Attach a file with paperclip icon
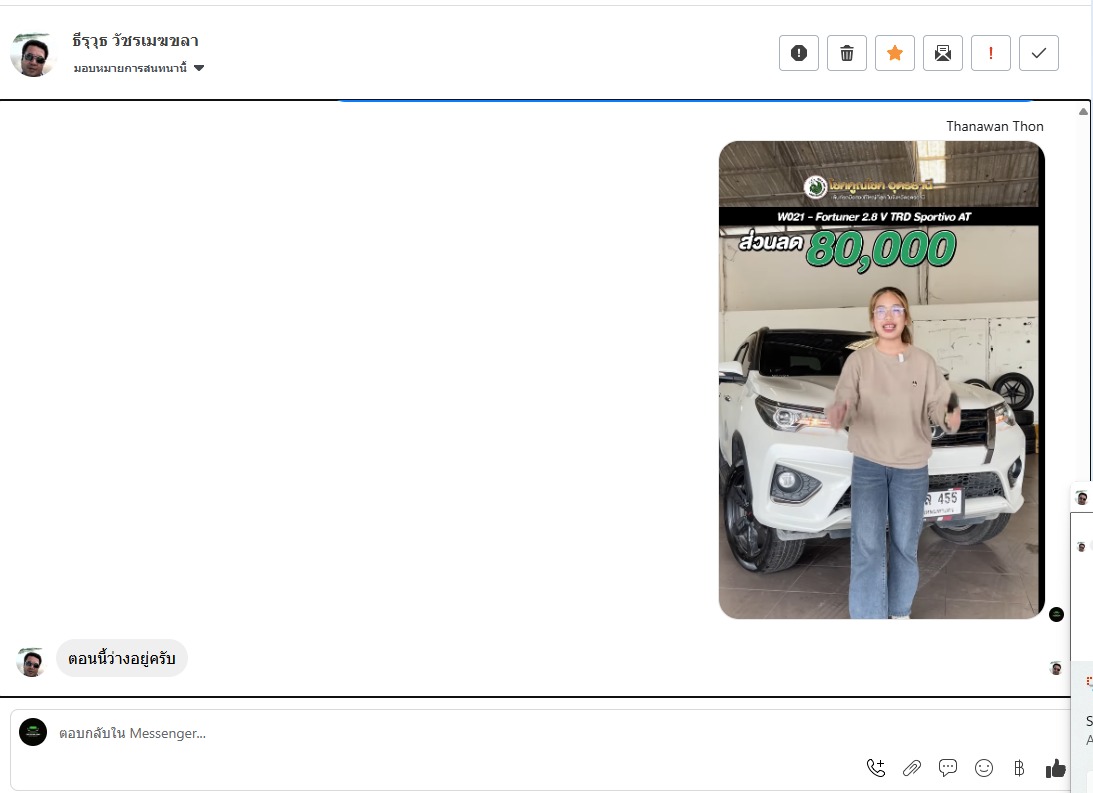Image resolution: width=1093 pixels, height=793 pixels. [x=912, y=768]
